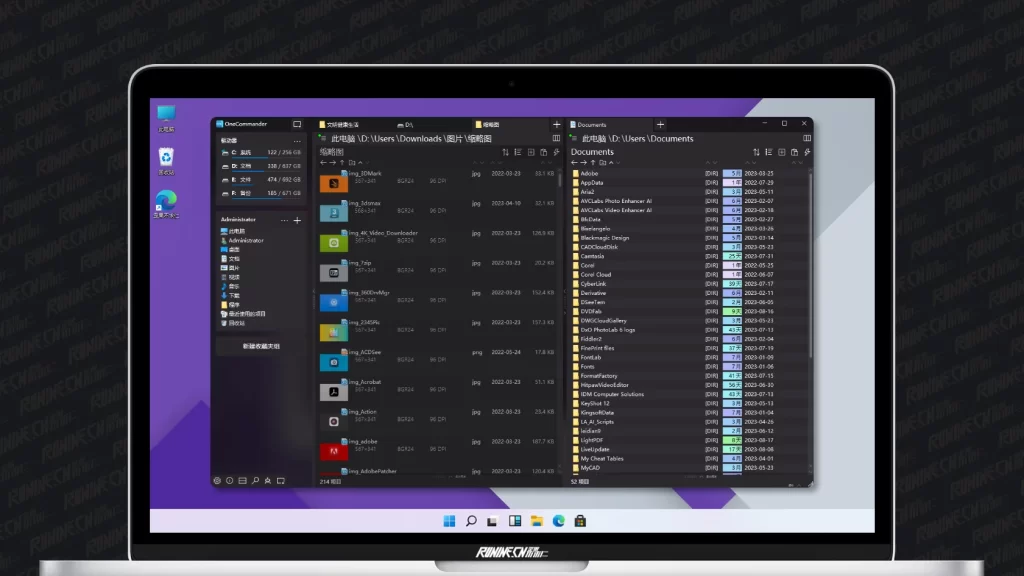
Task: Add a new tab in the Documents pane
Action: click(660, 125)
